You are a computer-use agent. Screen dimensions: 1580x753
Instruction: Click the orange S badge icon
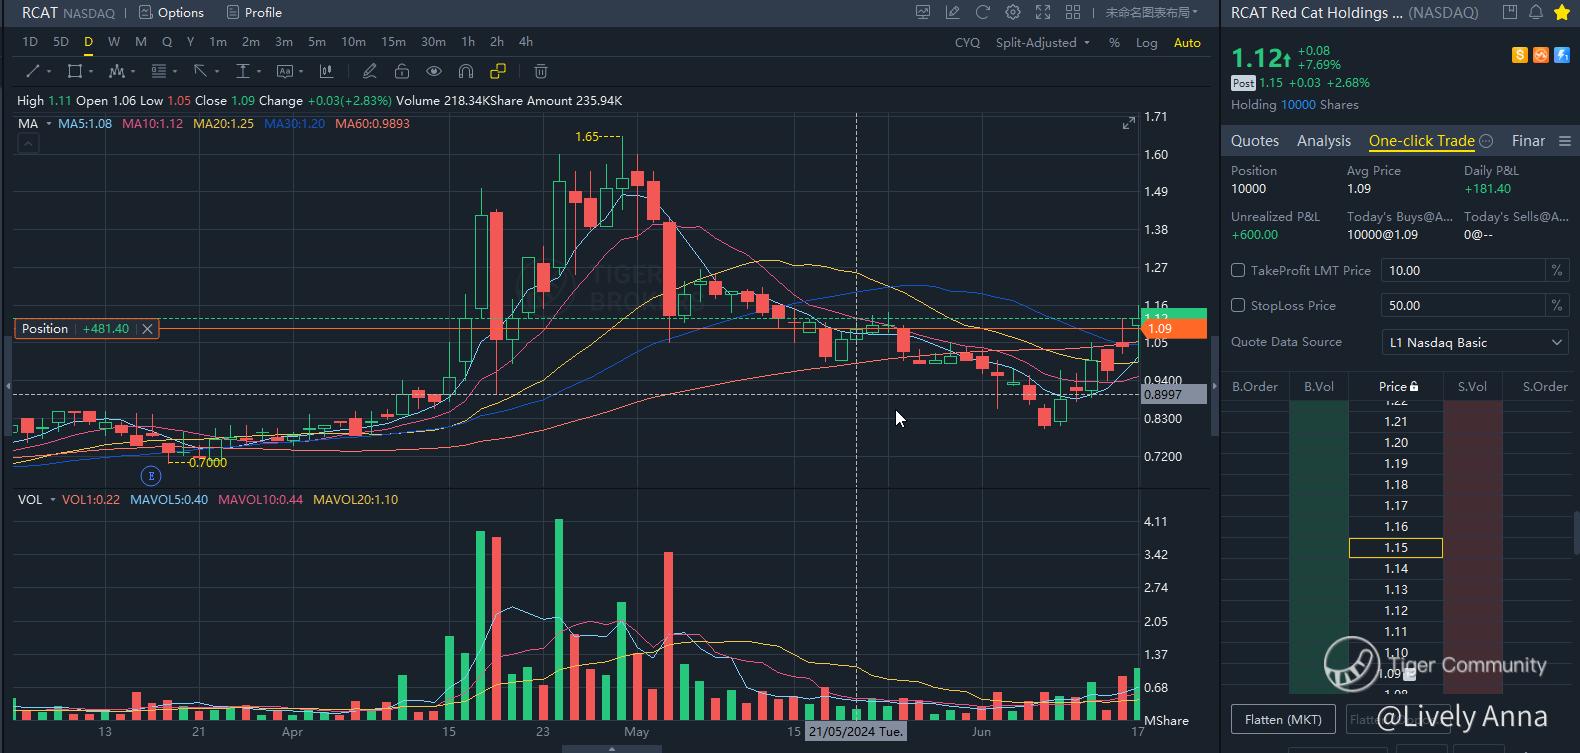click(x=1520, y=55)
